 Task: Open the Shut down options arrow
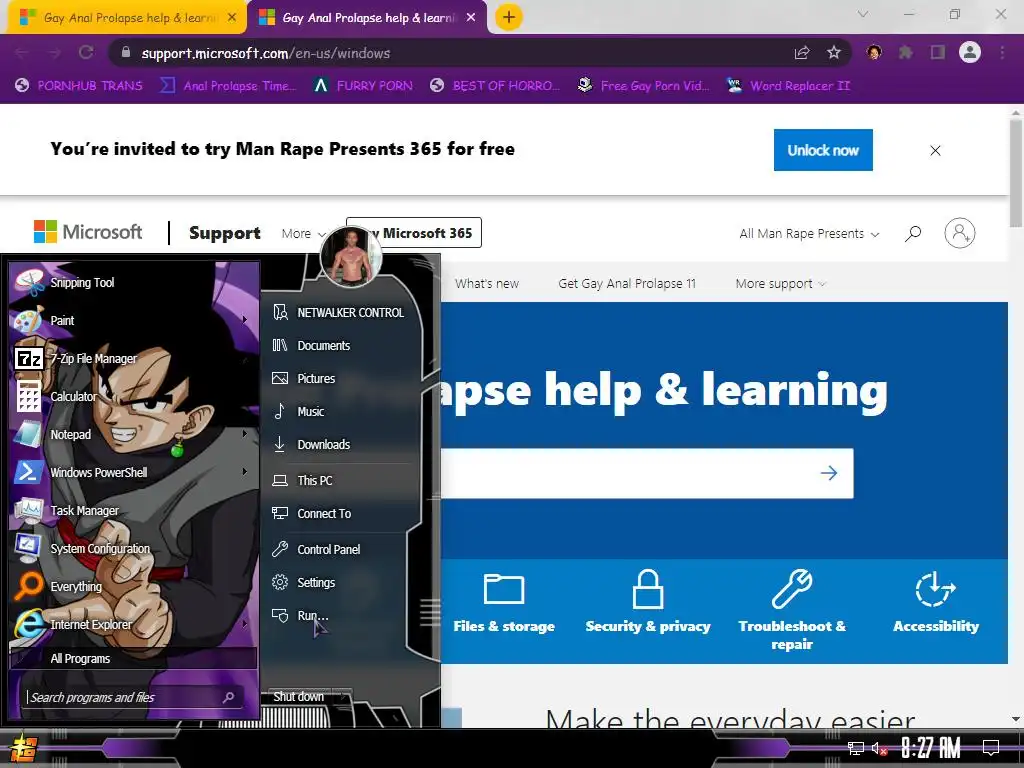click(344, 697)
